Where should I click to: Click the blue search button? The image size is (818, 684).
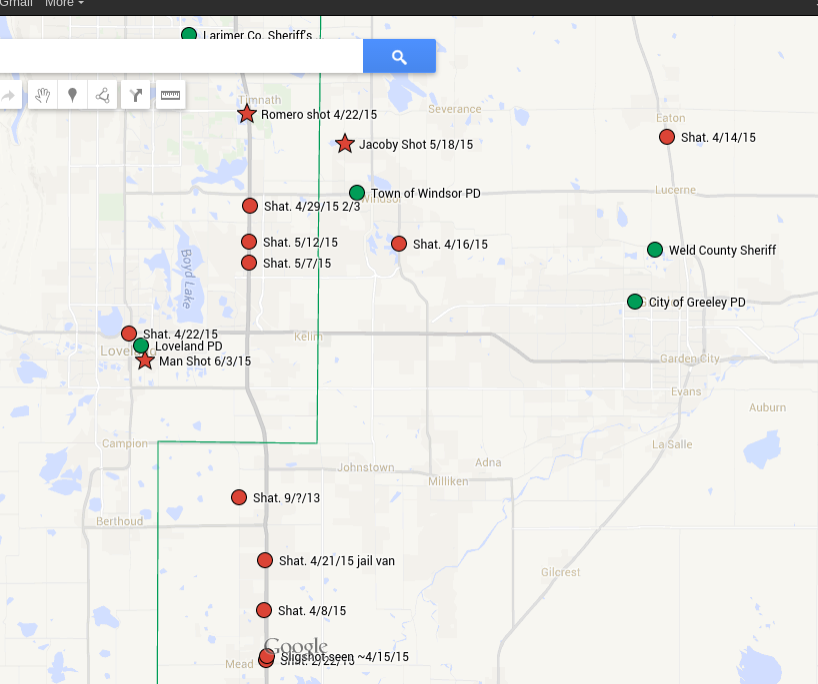(399, 57)
